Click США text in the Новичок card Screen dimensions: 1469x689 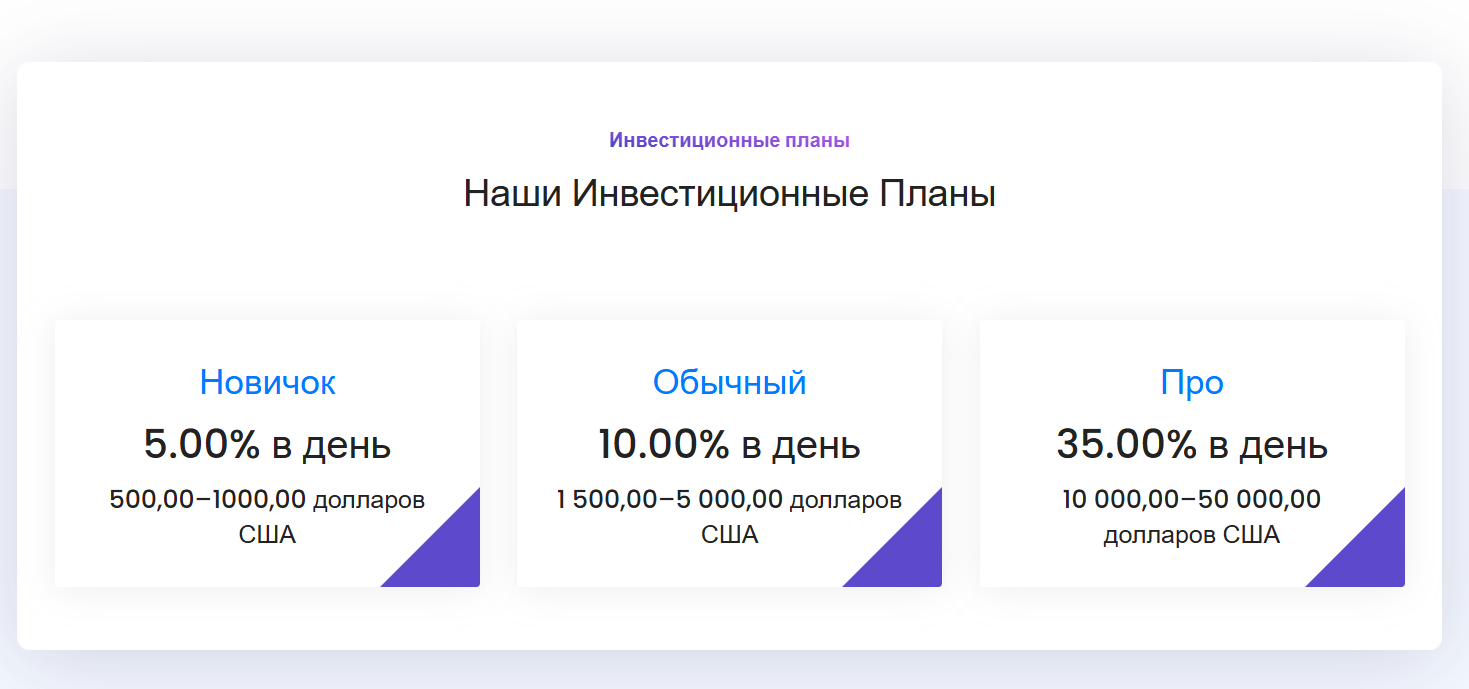coord(267,535)
